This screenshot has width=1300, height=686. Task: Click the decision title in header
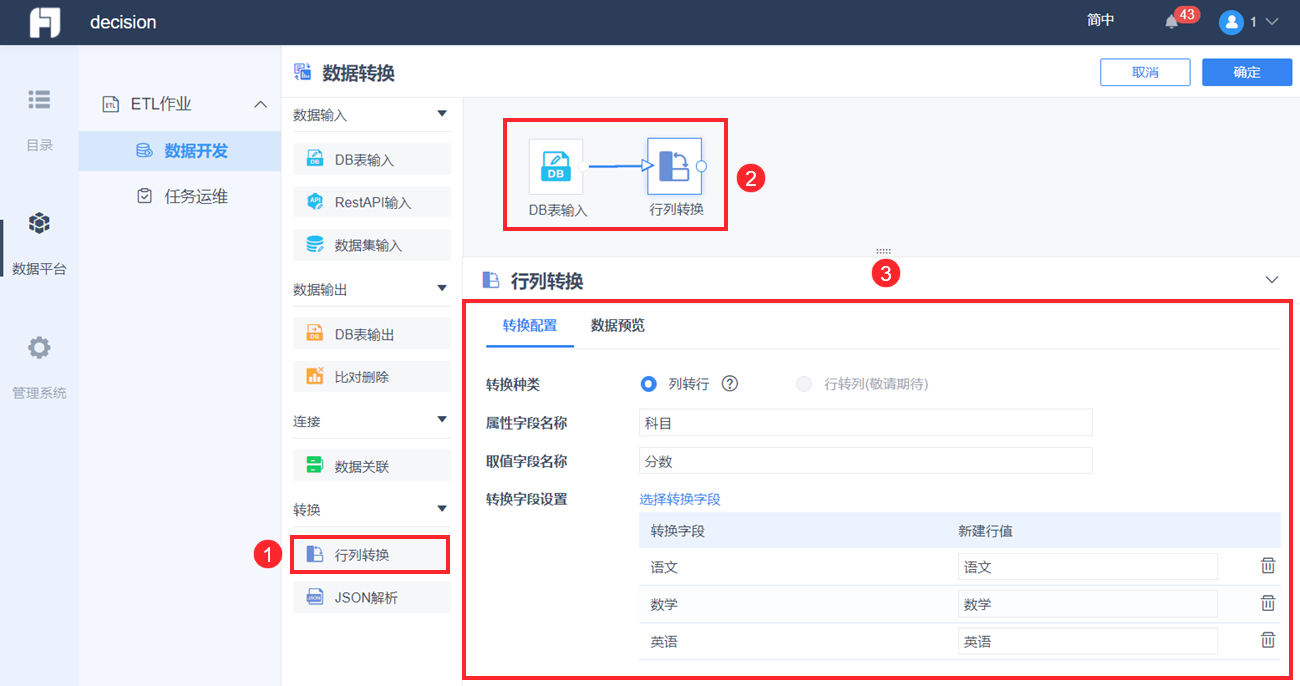point(123,22)
